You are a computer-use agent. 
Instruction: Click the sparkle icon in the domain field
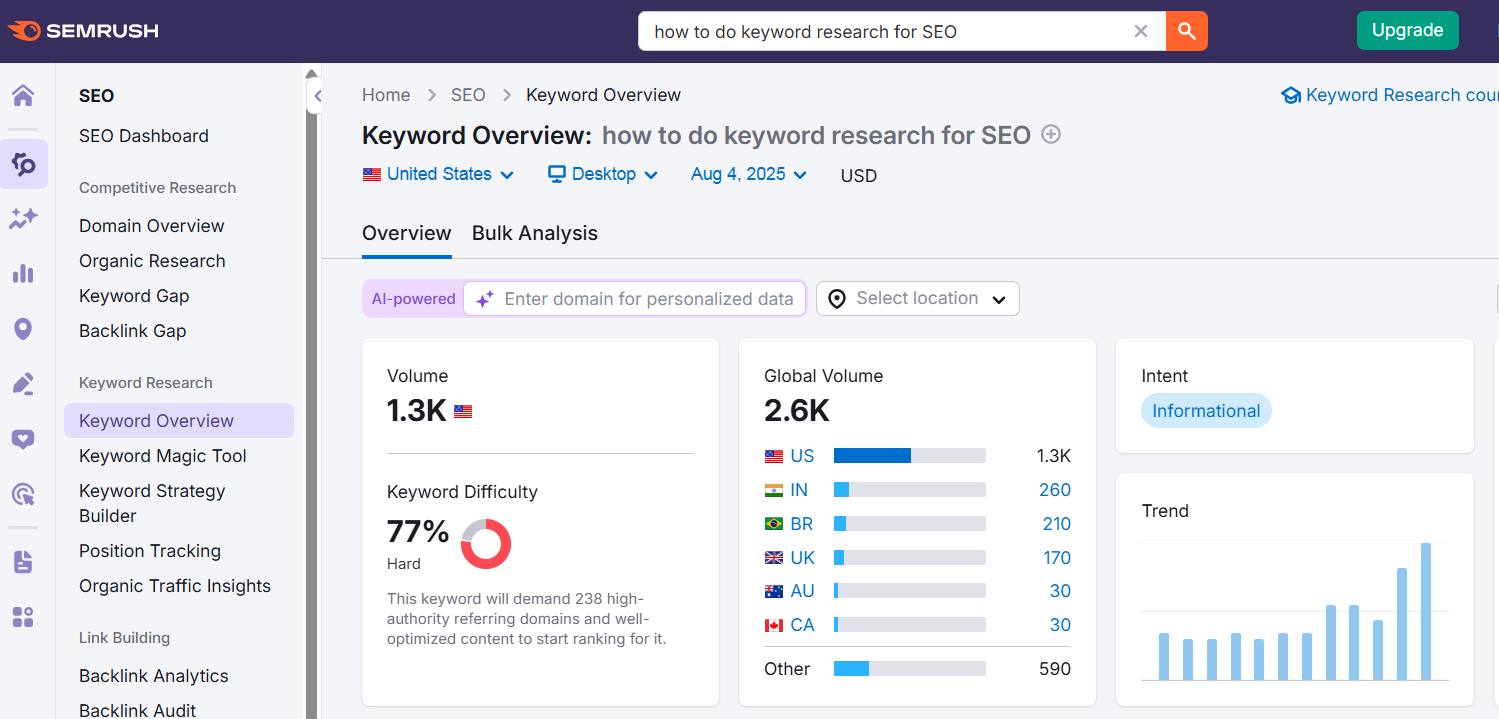tap(485, 299)
